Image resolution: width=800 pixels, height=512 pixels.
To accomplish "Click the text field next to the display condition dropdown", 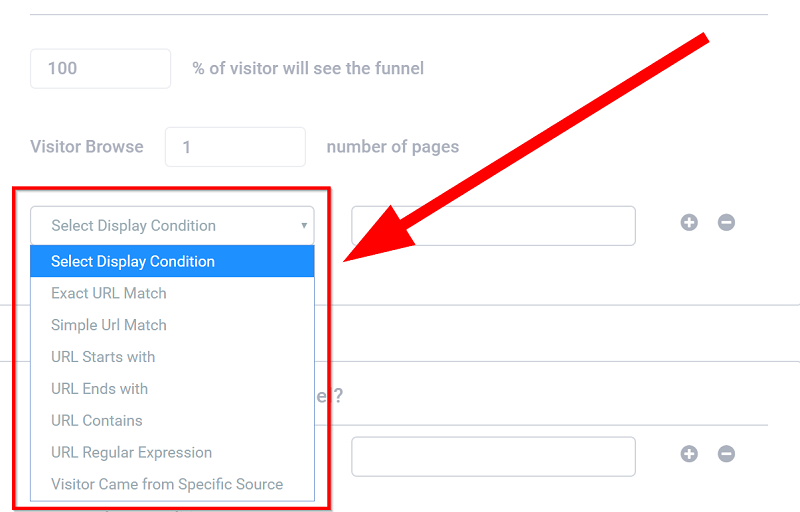I will [493, 226].
